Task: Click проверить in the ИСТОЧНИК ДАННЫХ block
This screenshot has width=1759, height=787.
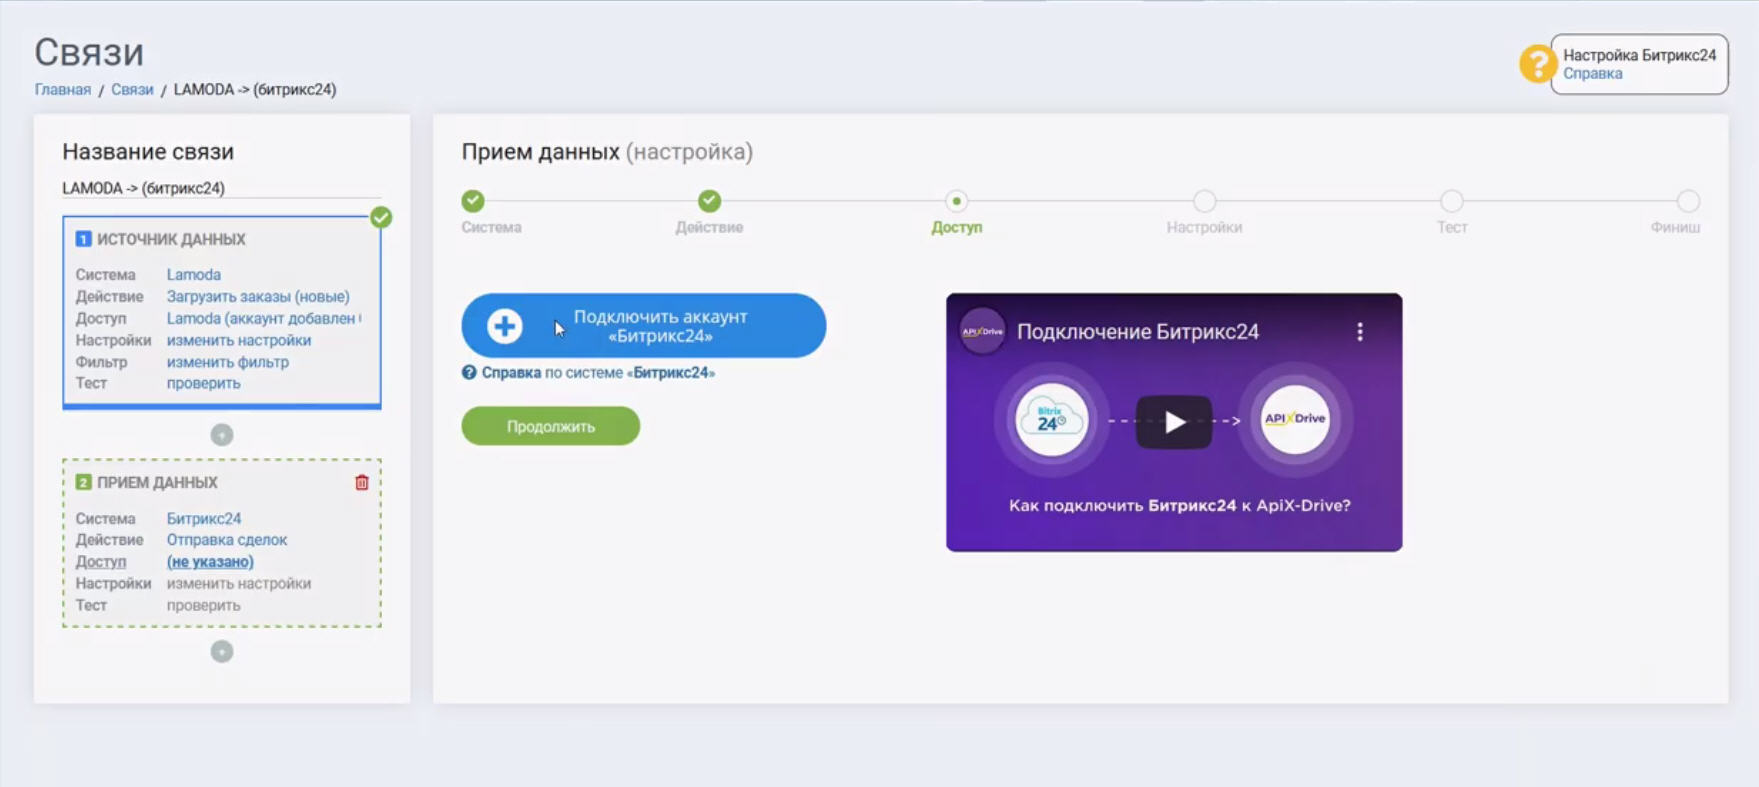Action: [204, 384]
